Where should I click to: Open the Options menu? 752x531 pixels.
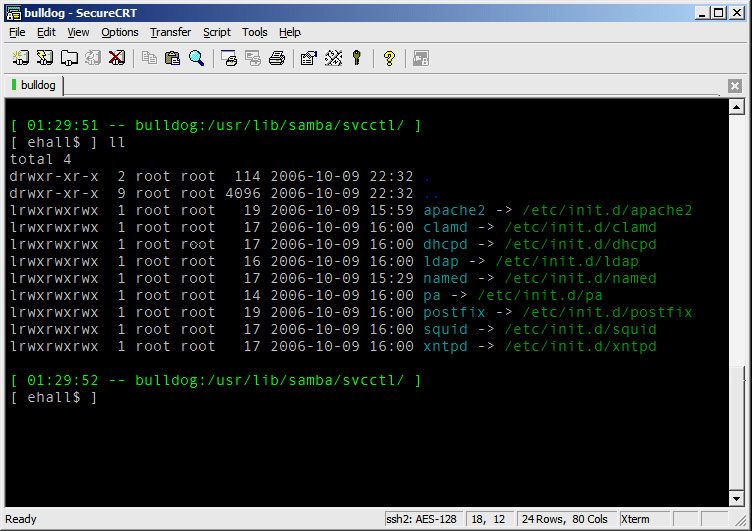pos(120,32)
